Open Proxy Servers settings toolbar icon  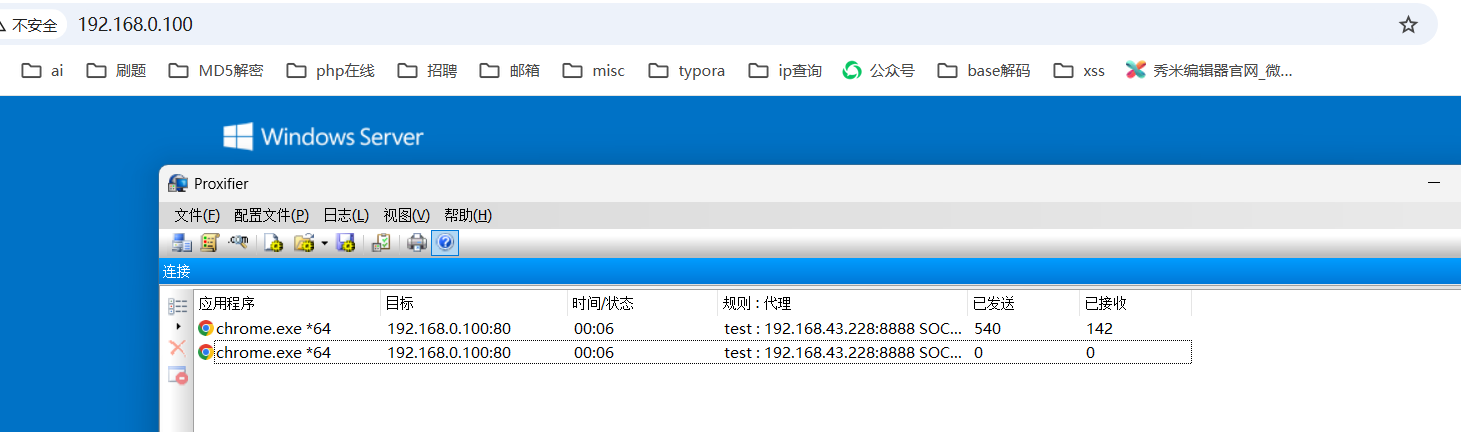[182, 242]
